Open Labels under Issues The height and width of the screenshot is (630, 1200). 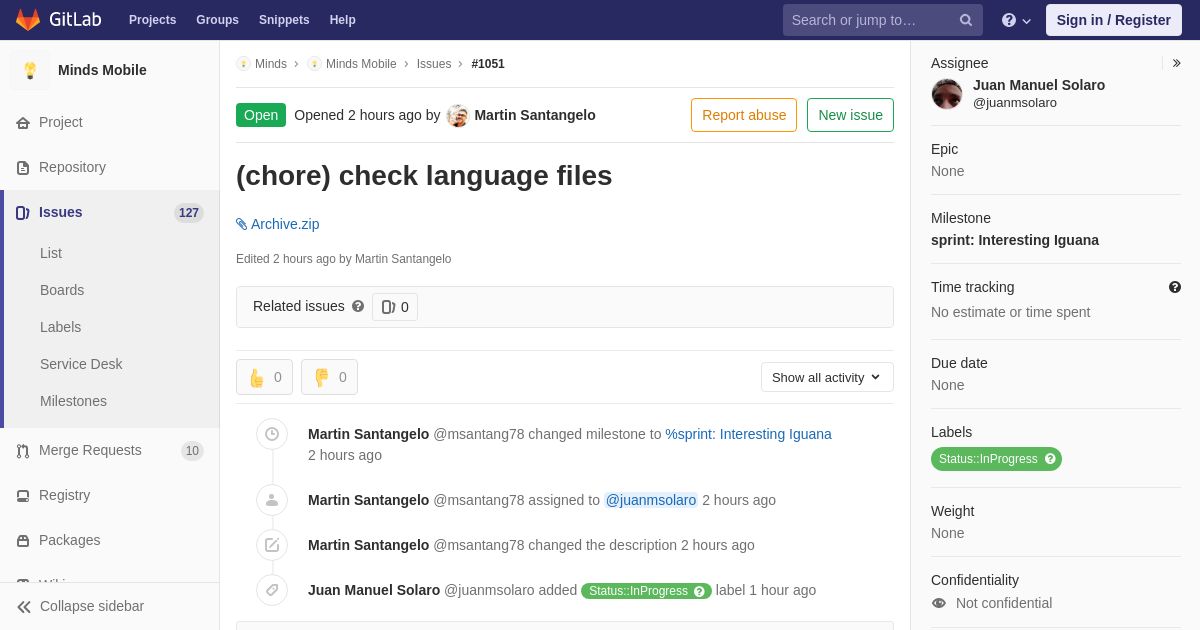pyautogui.click(x=60, y=327)
